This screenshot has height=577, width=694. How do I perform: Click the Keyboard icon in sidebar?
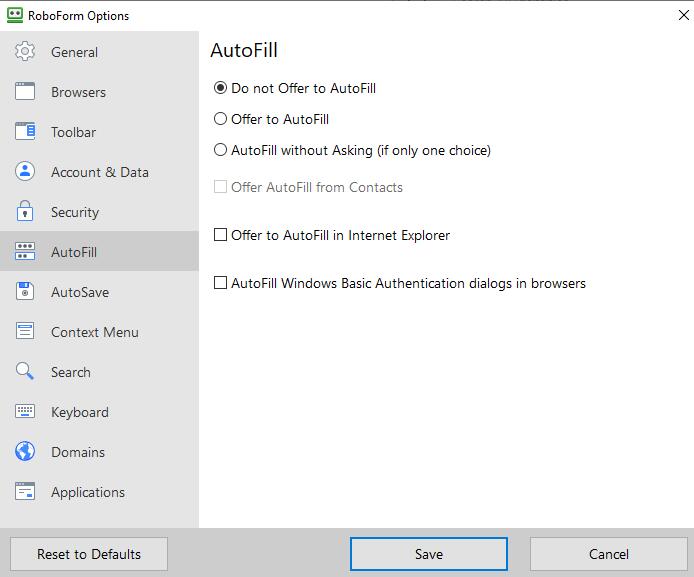(25, 412)
